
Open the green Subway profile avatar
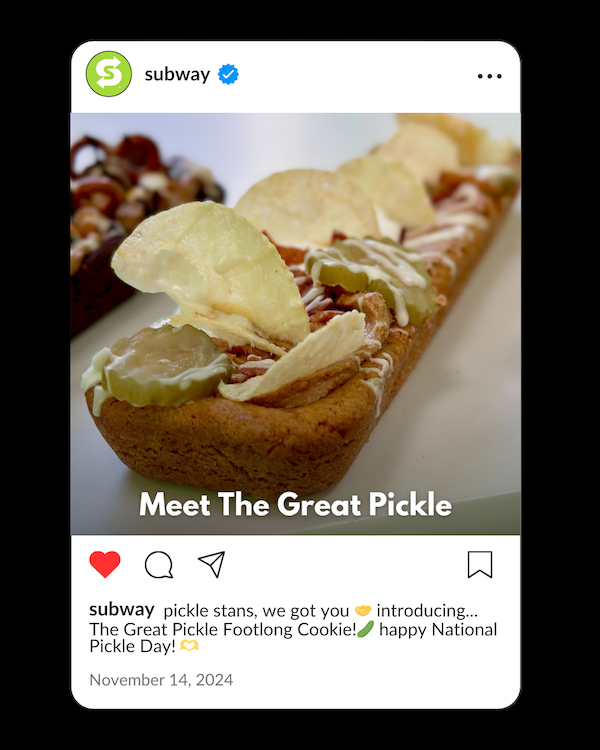click(x=109, y=74)
